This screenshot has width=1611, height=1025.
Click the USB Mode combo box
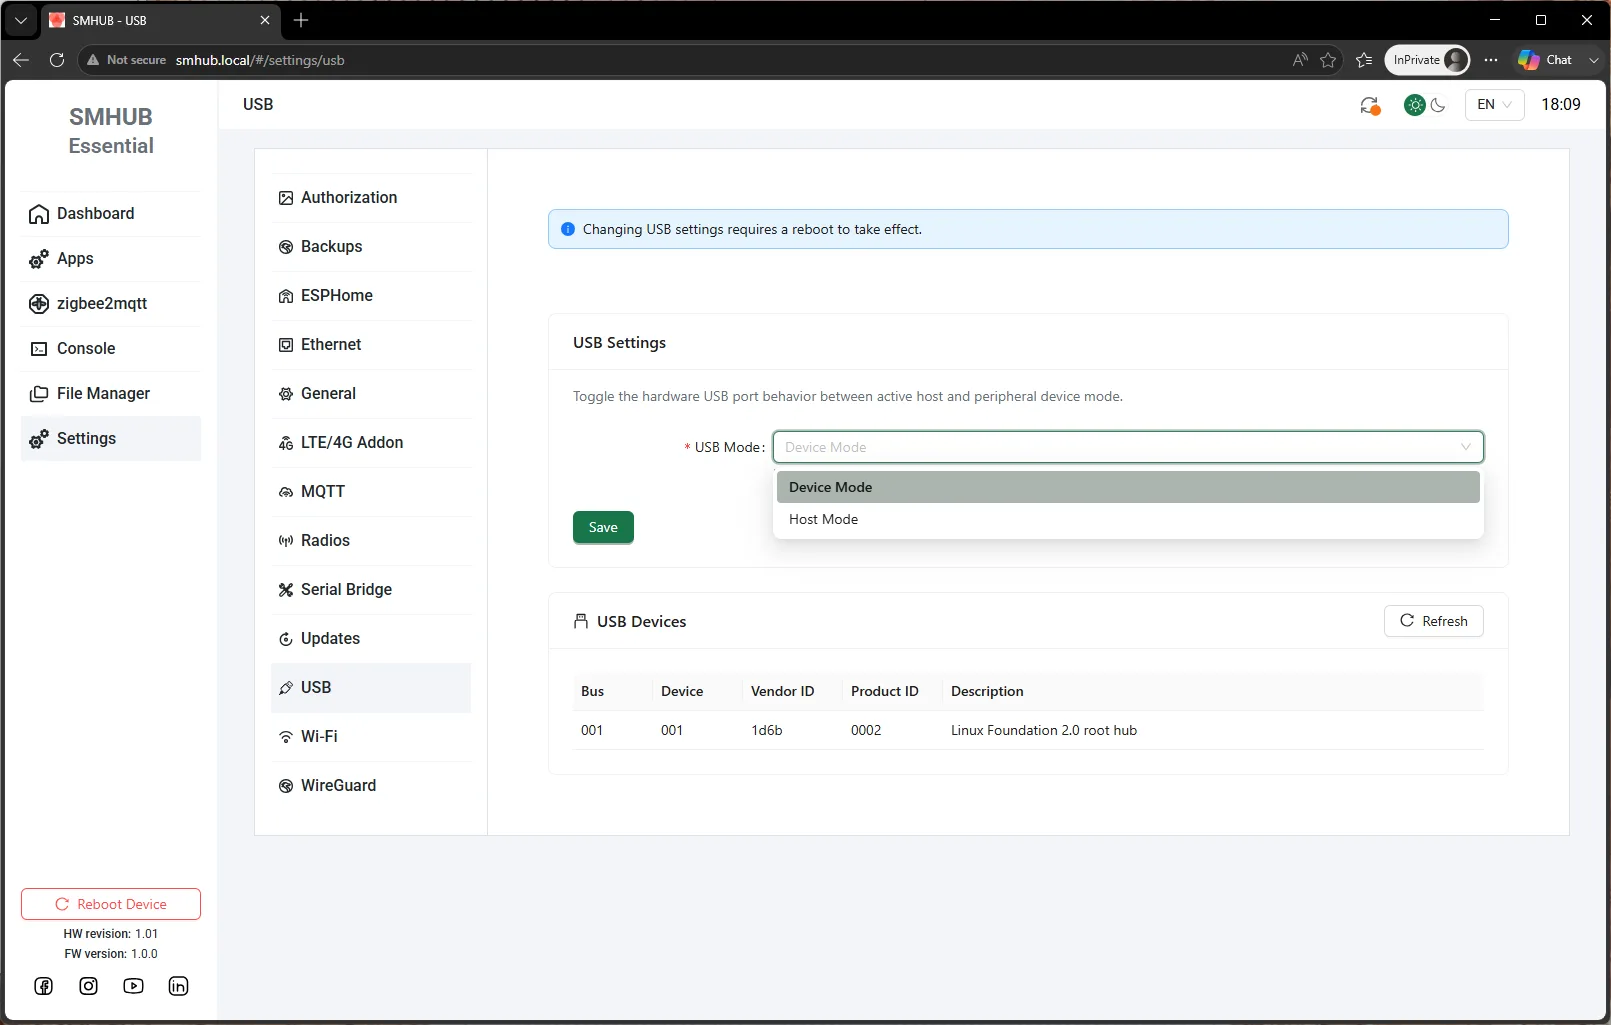[x=1128, y=447]
